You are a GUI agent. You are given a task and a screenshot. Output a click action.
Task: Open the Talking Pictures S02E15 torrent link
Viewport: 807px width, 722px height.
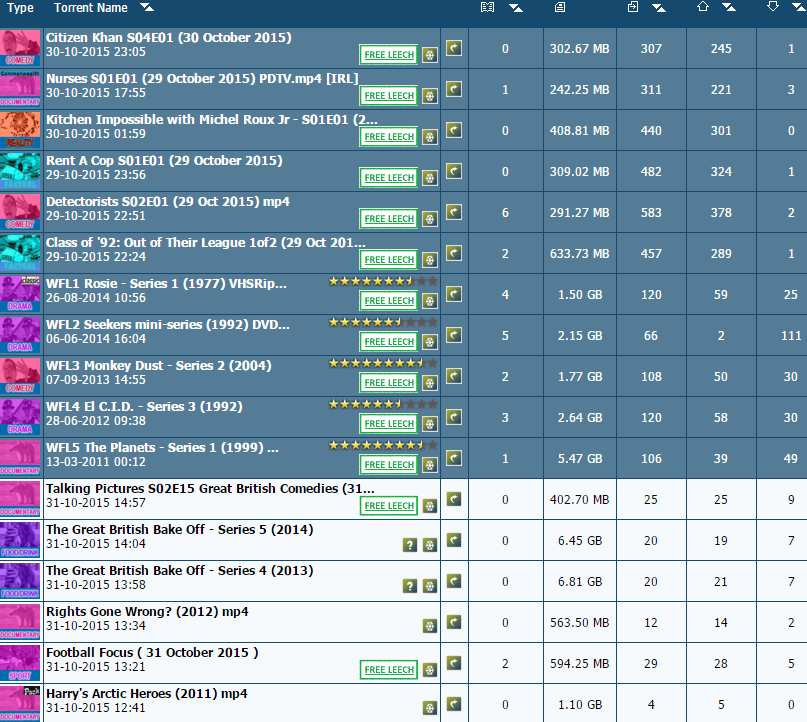[210, 488]
